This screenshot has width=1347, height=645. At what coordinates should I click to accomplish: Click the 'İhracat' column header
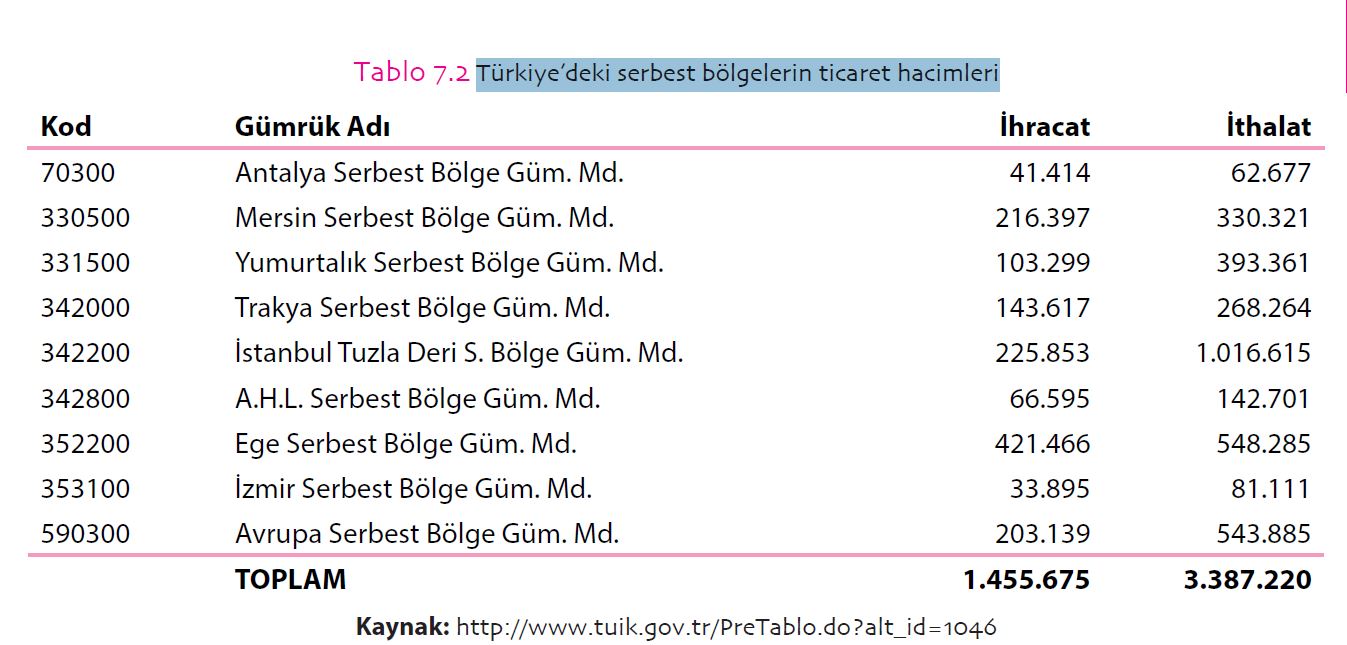[x=1044, y=127]
